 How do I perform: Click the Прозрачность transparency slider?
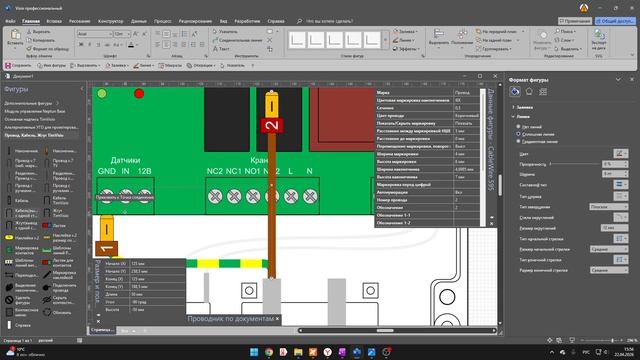(x=575, y=164)
